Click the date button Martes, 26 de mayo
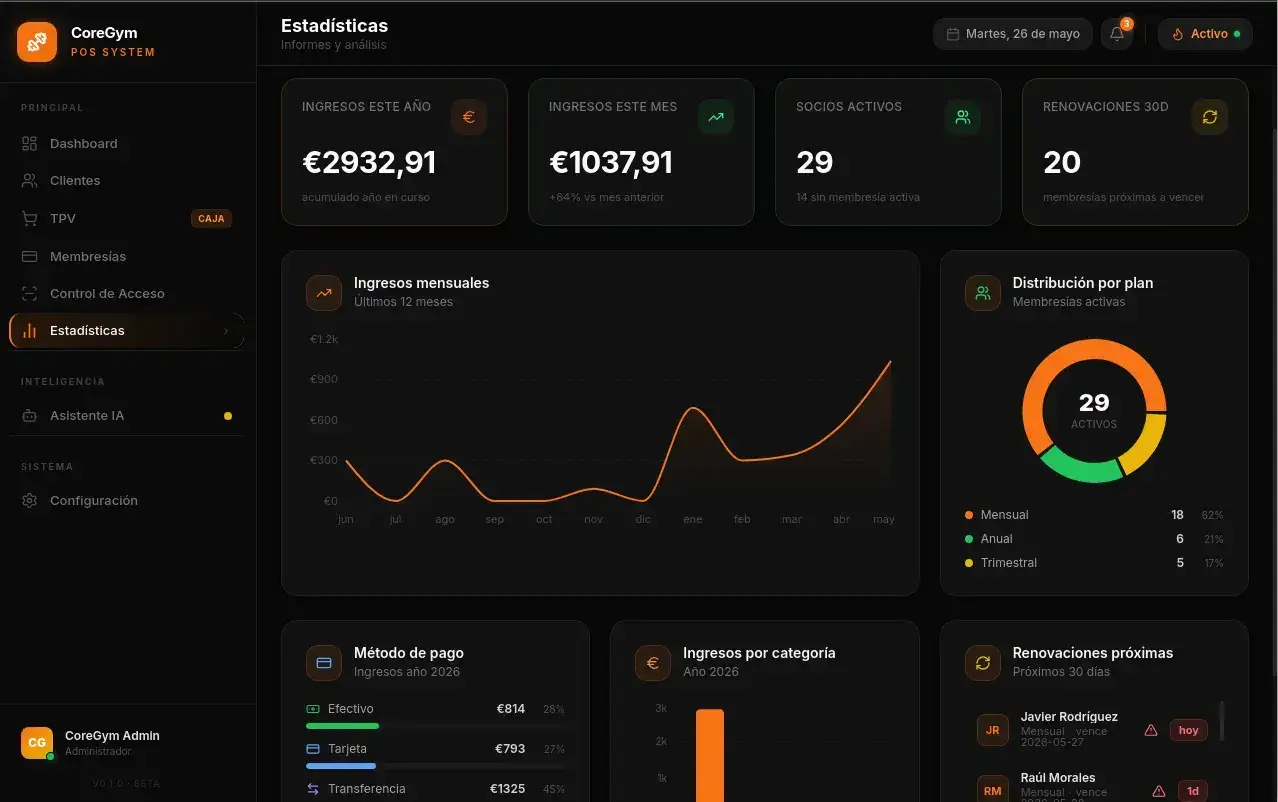This screenshot has height=802, width=1278. [1012, 34]
